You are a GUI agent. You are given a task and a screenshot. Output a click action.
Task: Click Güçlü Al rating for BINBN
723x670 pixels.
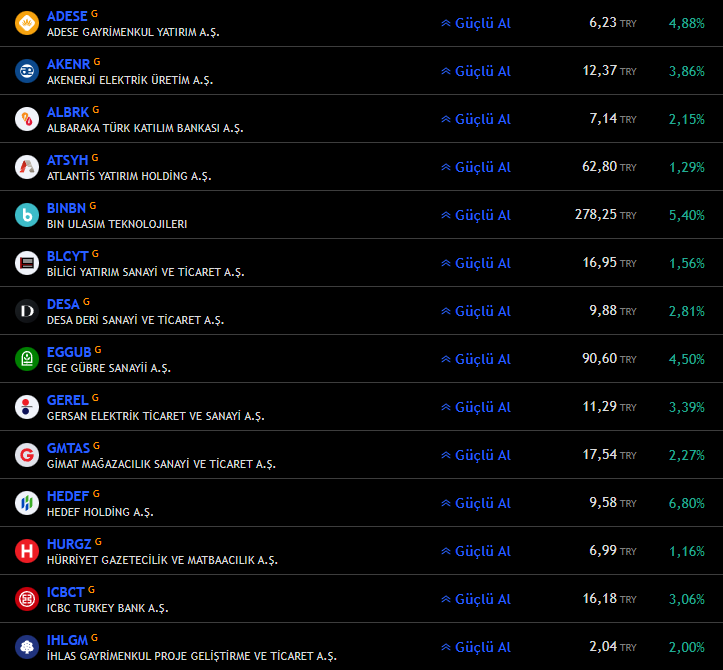click(x=476, y=215)
